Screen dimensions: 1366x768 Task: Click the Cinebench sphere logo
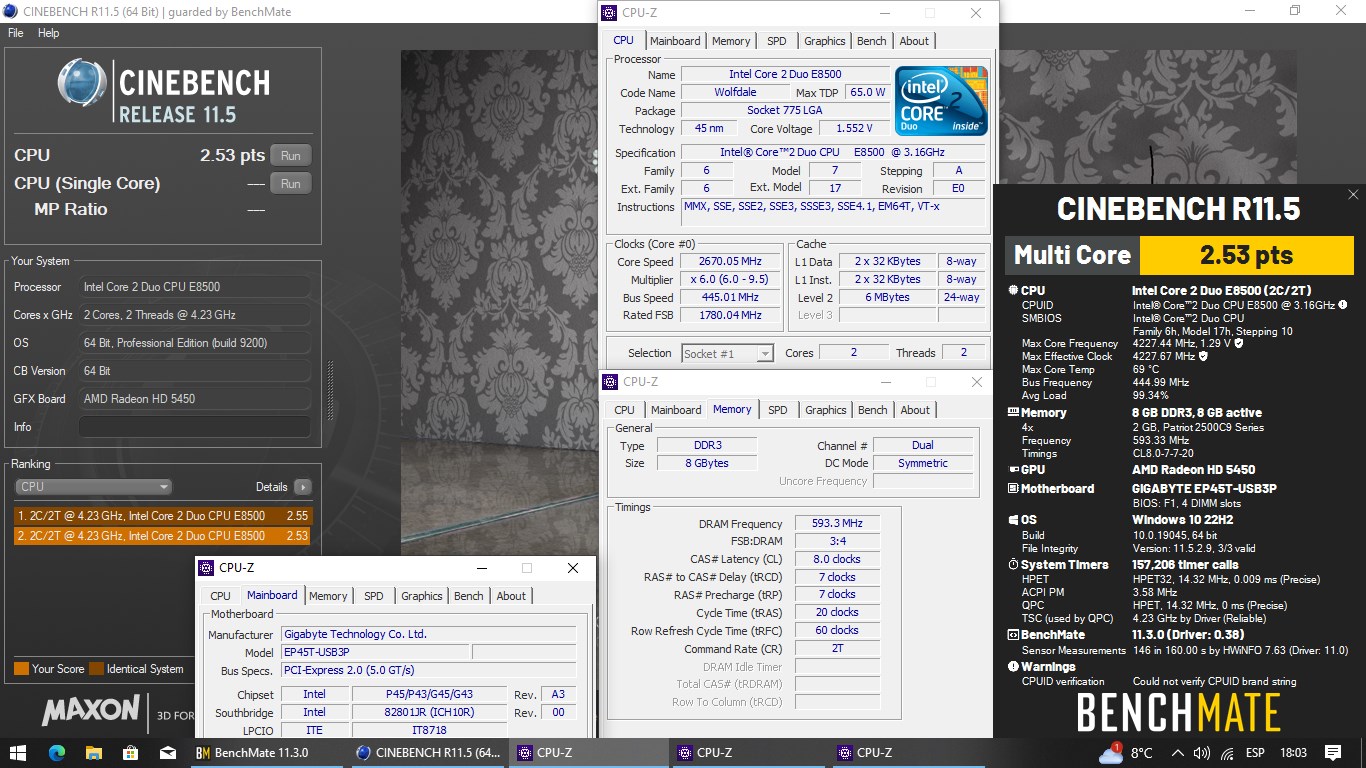(82, 83)
